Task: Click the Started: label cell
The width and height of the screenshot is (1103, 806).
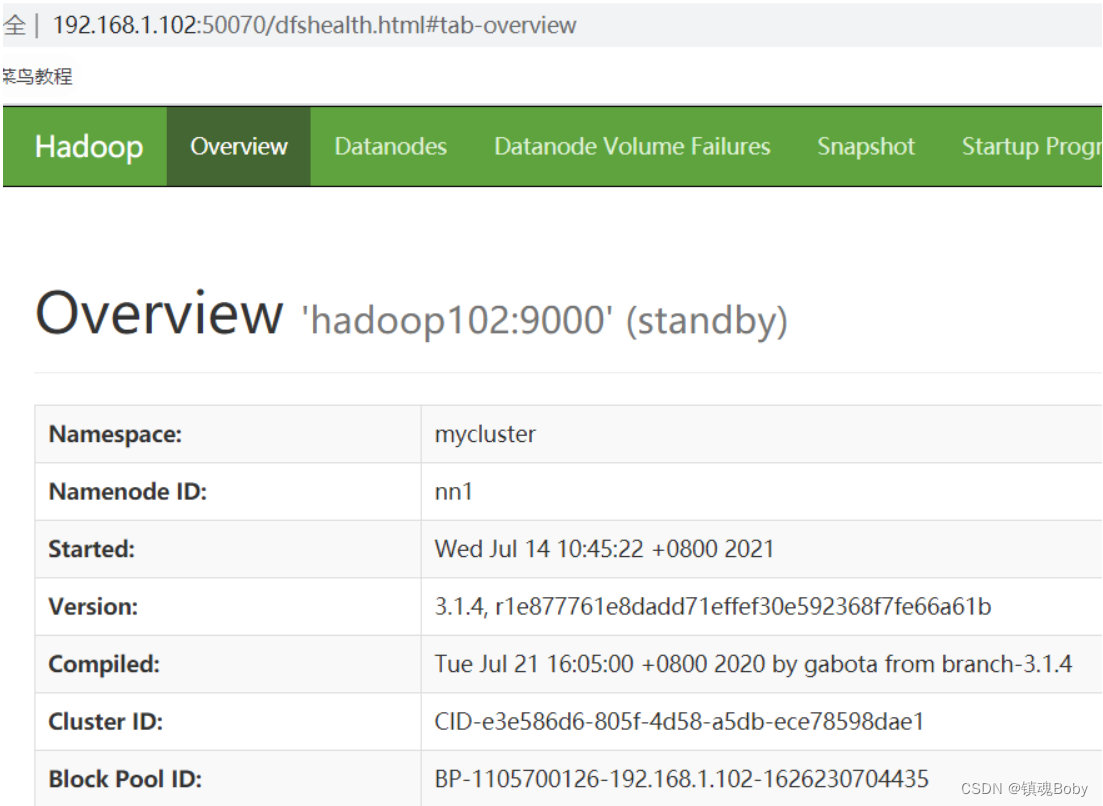Action: (x=228, y=549)
